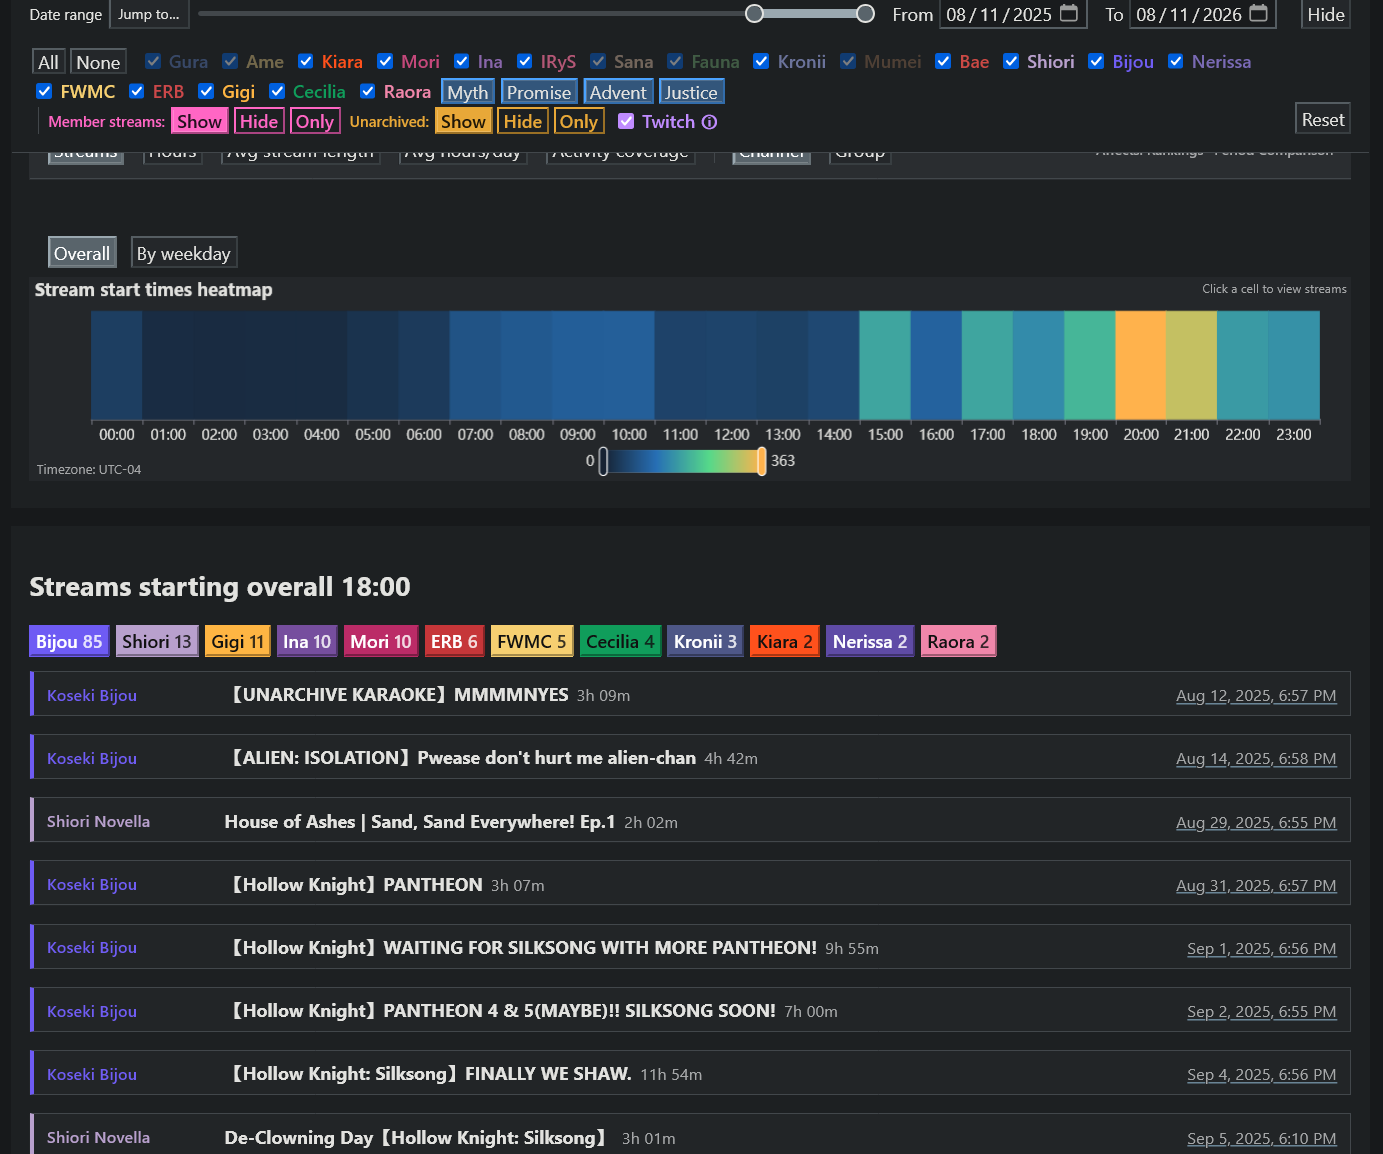
Task: Filter streams by the Bijou 85 tag
Action: (69, 641)
